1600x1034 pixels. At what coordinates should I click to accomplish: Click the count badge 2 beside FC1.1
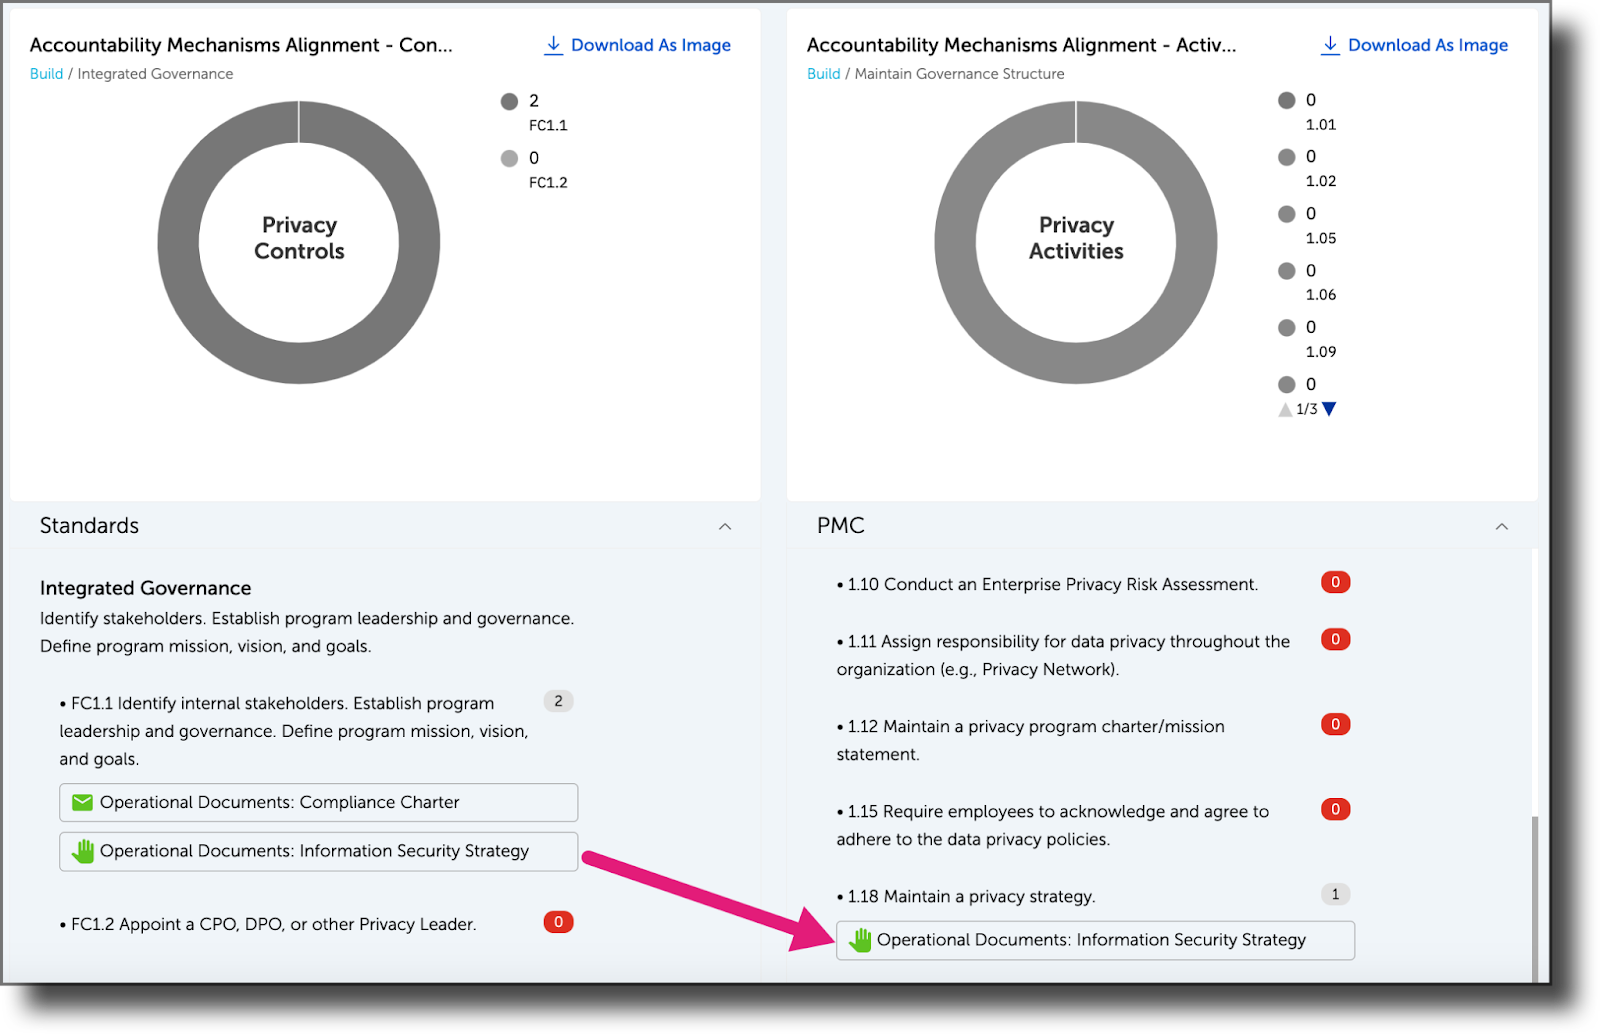tap(558, 701)
